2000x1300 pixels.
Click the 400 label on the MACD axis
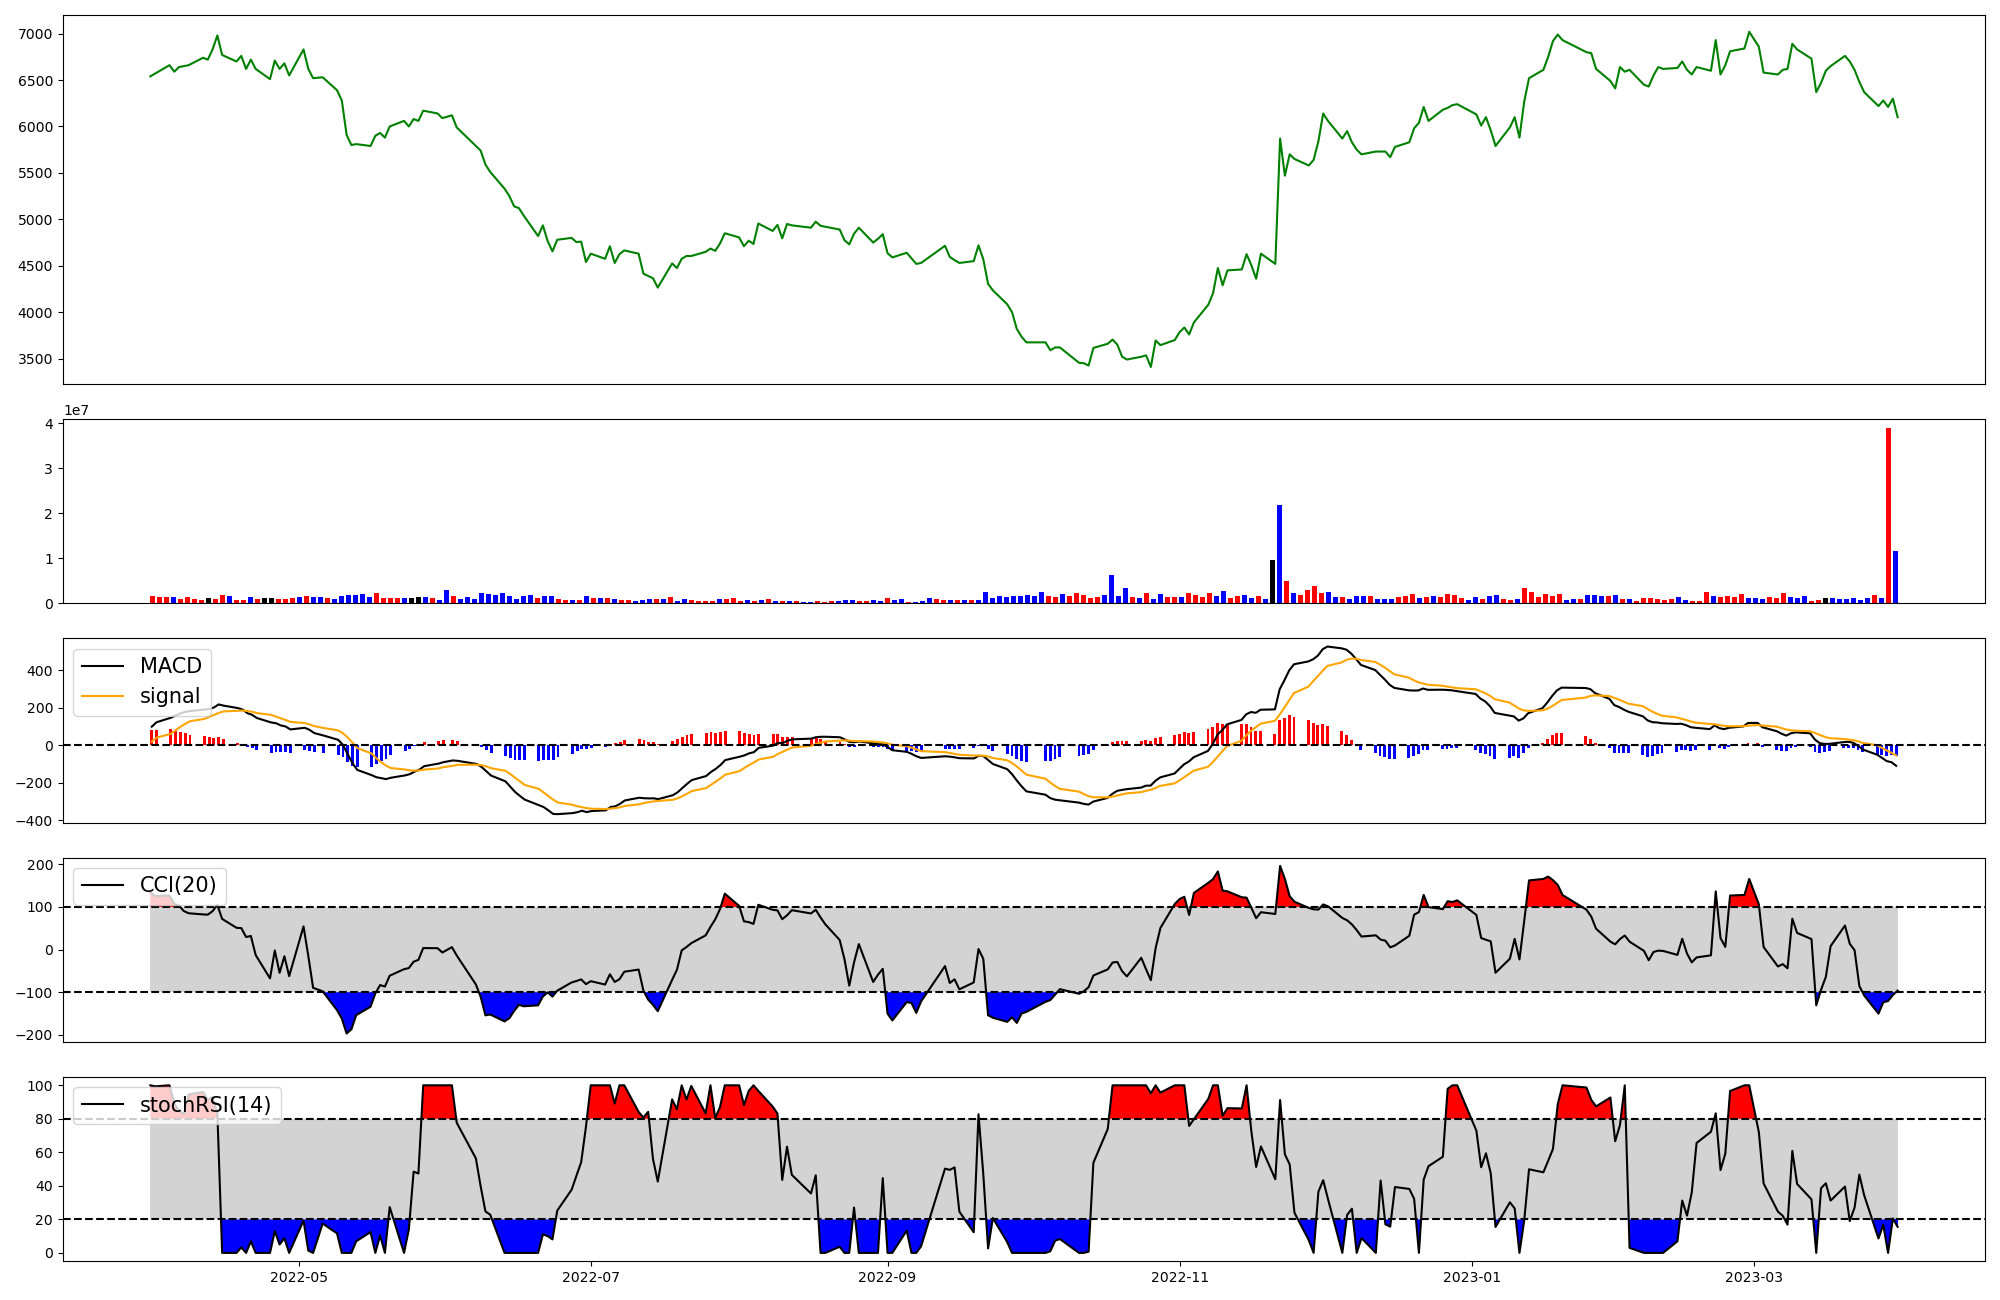coord(40,671)
